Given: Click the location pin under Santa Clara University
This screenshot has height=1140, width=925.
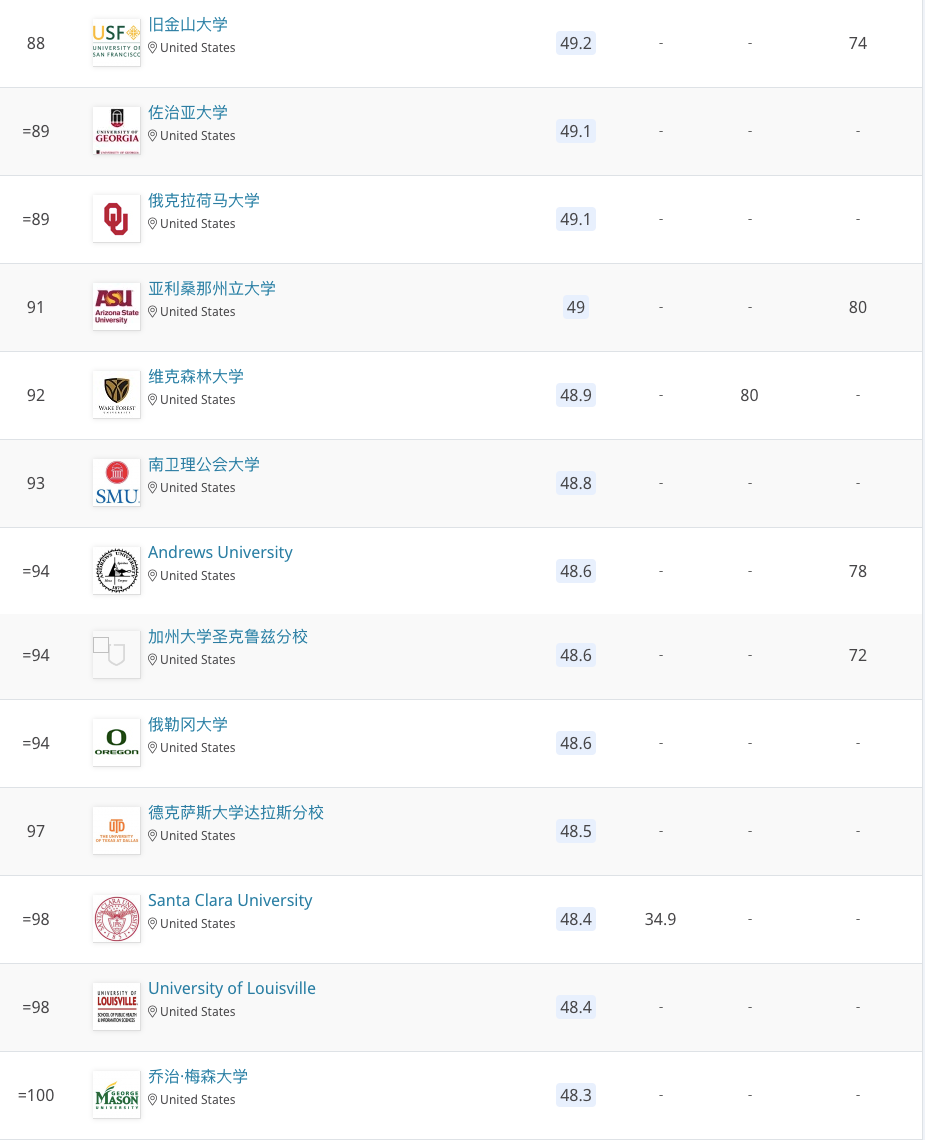Looking at the screenshot, I should (153, 924).
